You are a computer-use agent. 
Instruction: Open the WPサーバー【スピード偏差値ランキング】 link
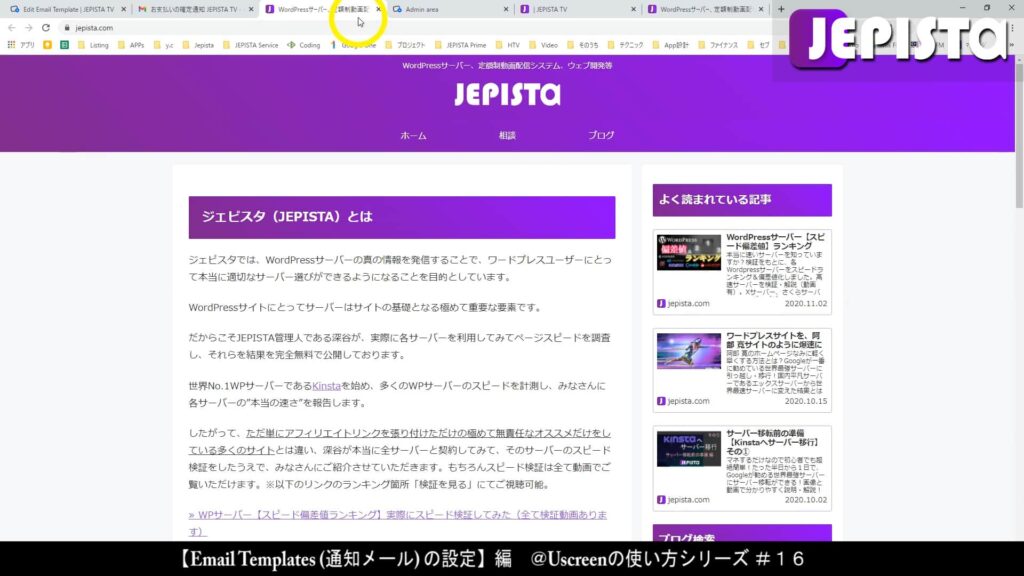(398, 523)
